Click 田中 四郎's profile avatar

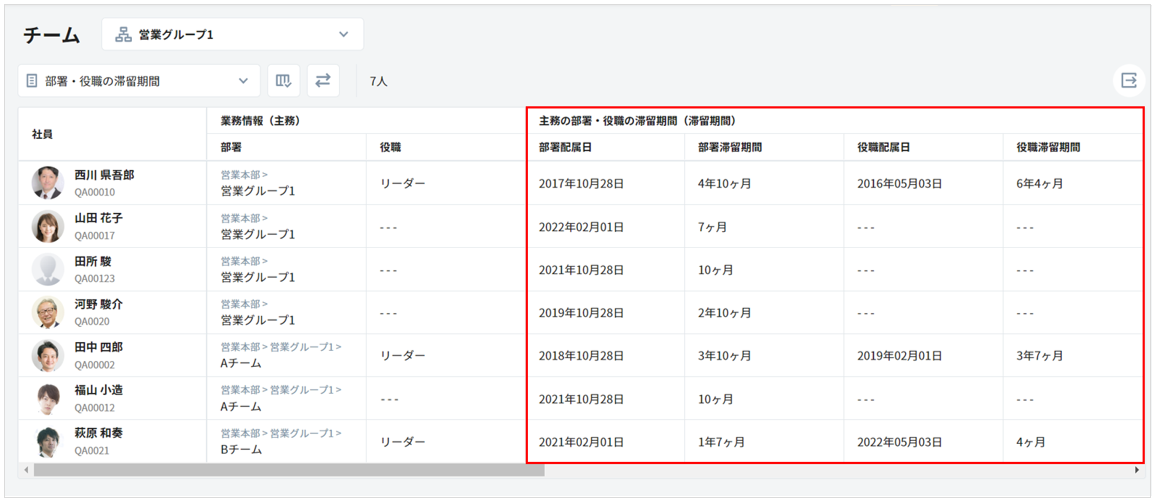click(x=47, y=355)
